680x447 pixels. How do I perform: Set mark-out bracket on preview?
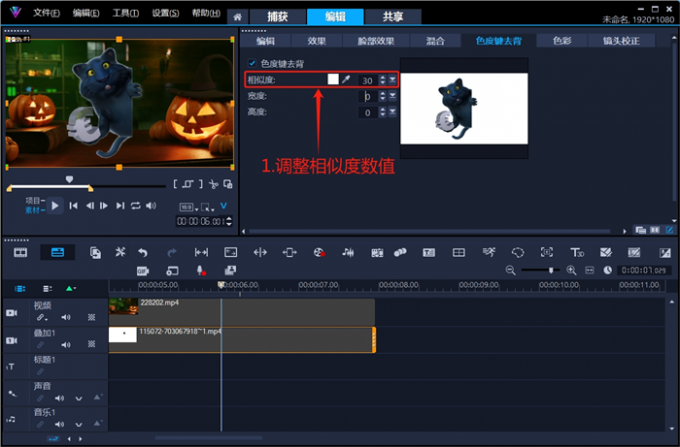click(x=201, y=184)
